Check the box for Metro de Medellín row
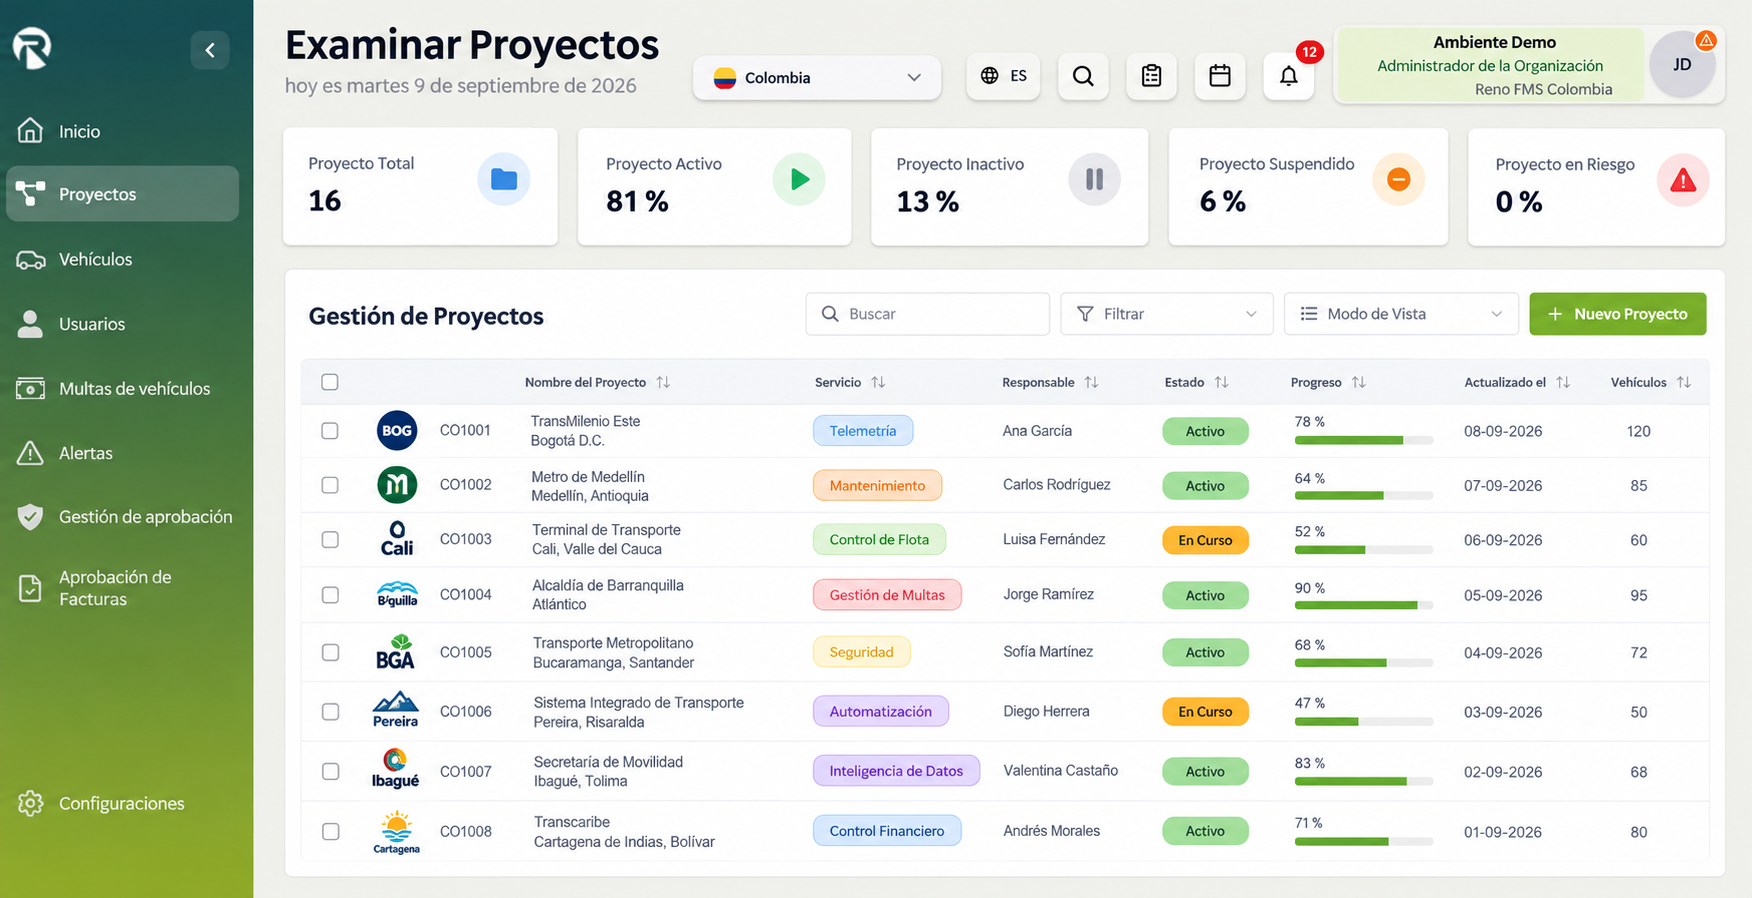This screenshot has width=1752, height=898. [330, 485]
